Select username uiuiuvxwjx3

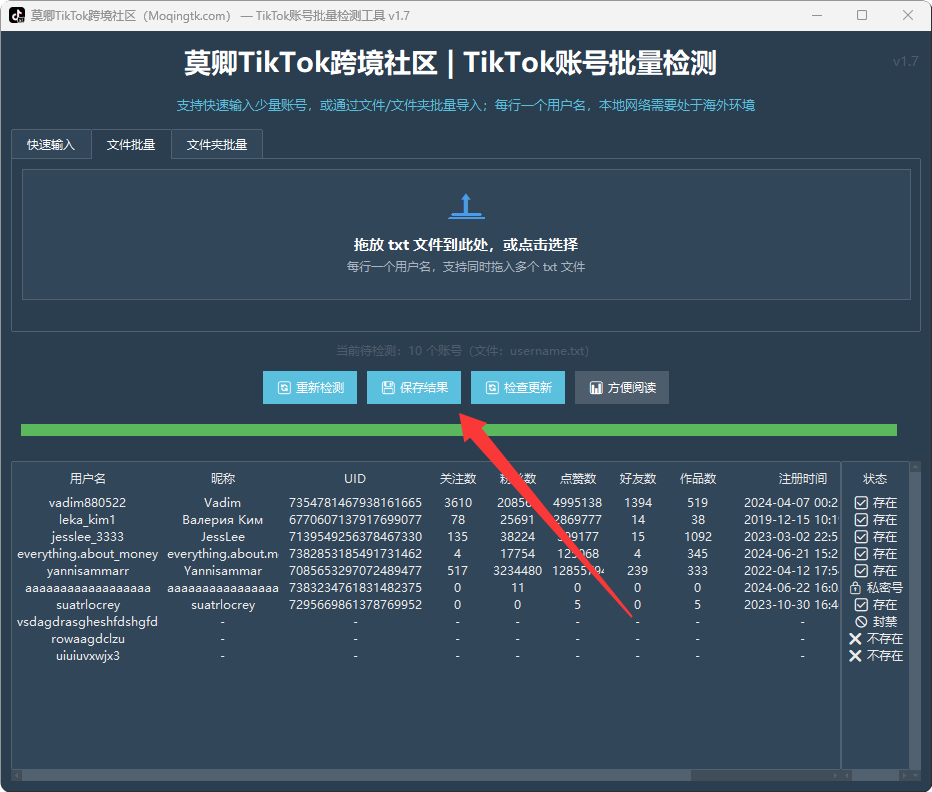87,656
